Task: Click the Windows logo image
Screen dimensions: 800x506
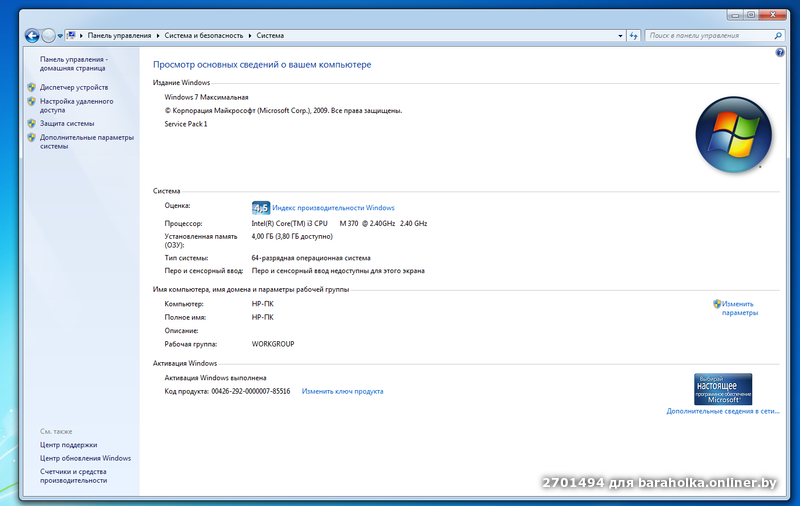Action: coord(734,135)
